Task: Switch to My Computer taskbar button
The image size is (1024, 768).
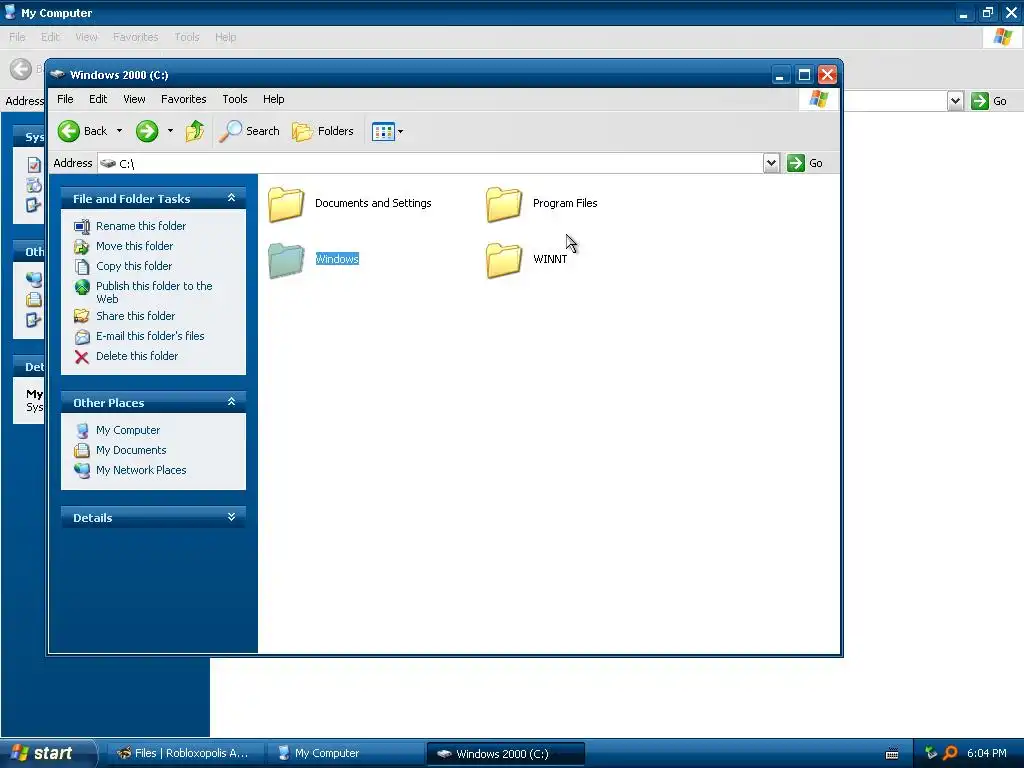Action: 345,753
